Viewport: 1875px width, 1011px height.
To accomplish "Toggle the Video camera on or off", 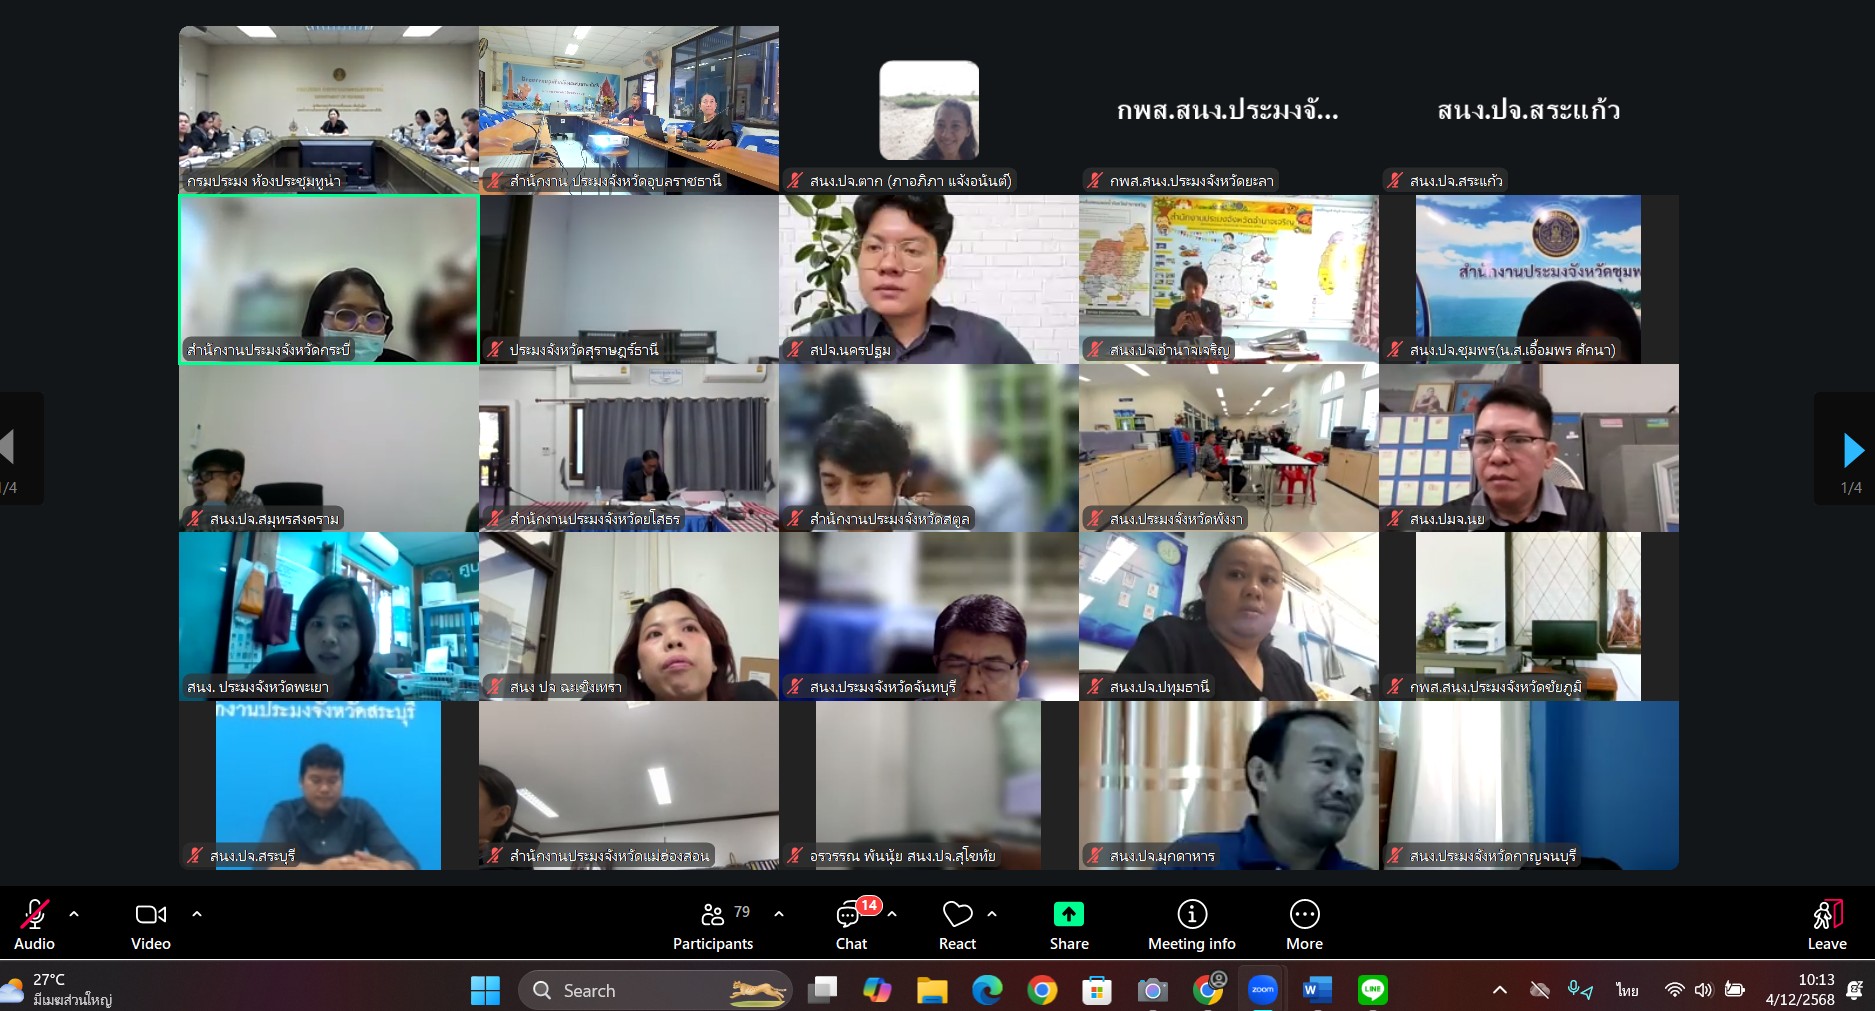I will click(151, 925).
